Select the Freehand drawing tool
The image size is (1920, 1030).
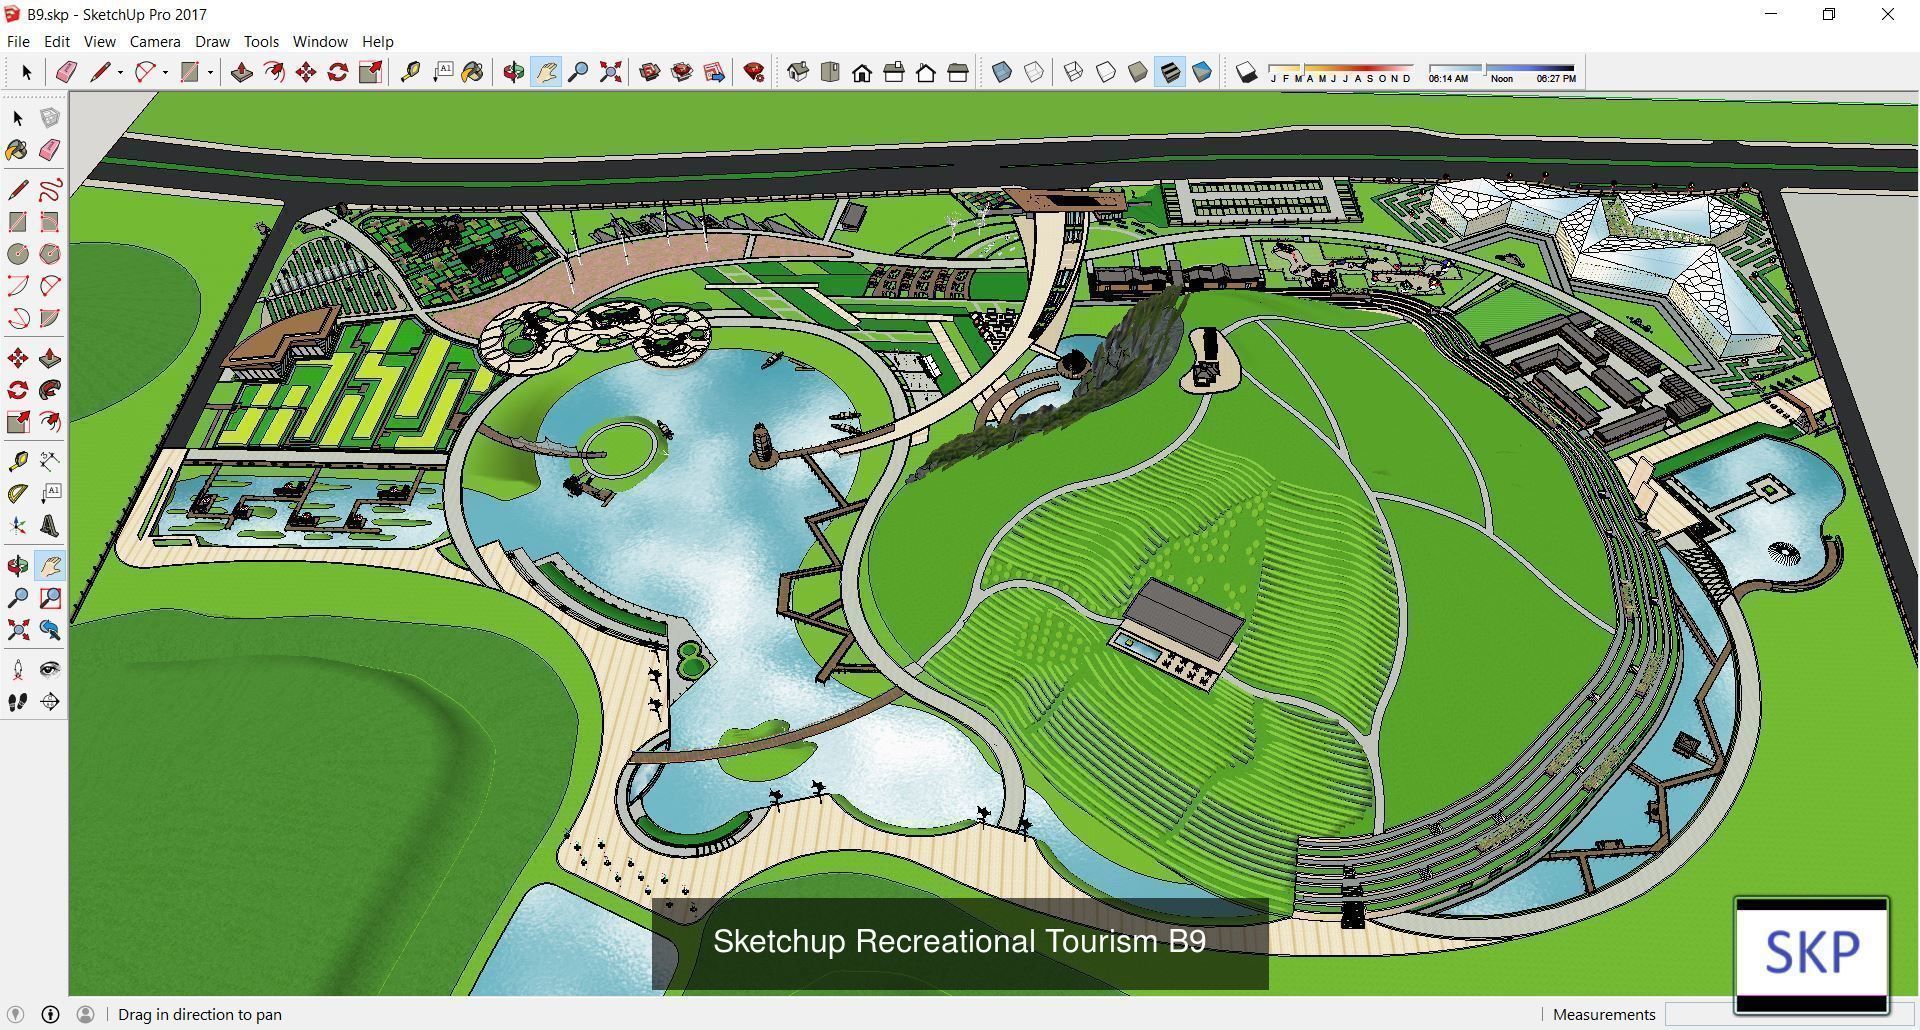[x=50, y=190]
